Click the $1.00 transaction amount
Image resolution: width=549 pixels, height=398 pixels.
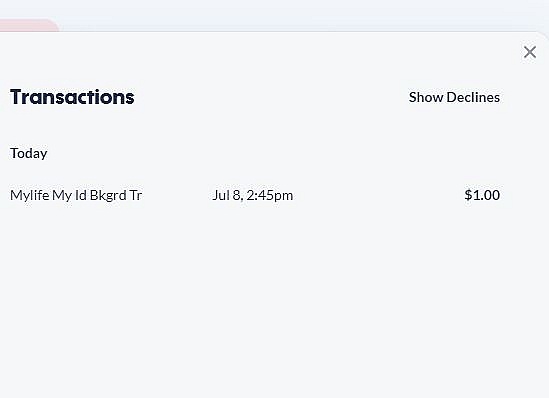[482, 195]
